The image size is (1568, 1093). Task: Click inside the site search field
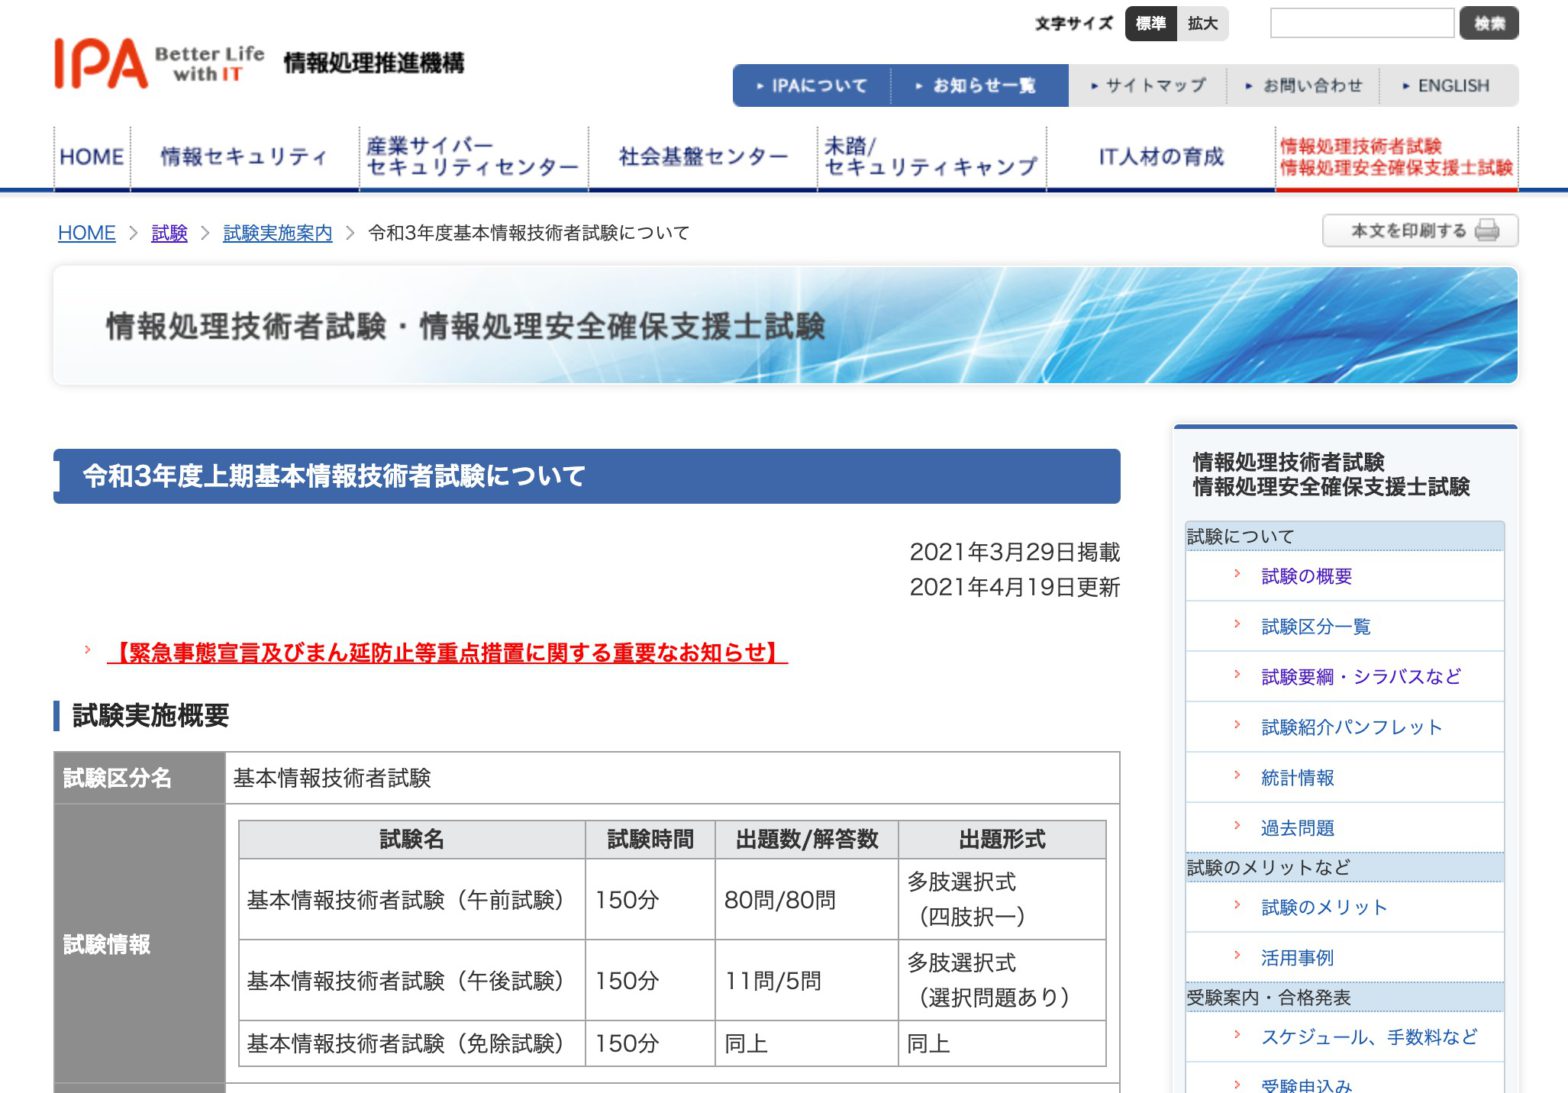[x=1361, y=24]
